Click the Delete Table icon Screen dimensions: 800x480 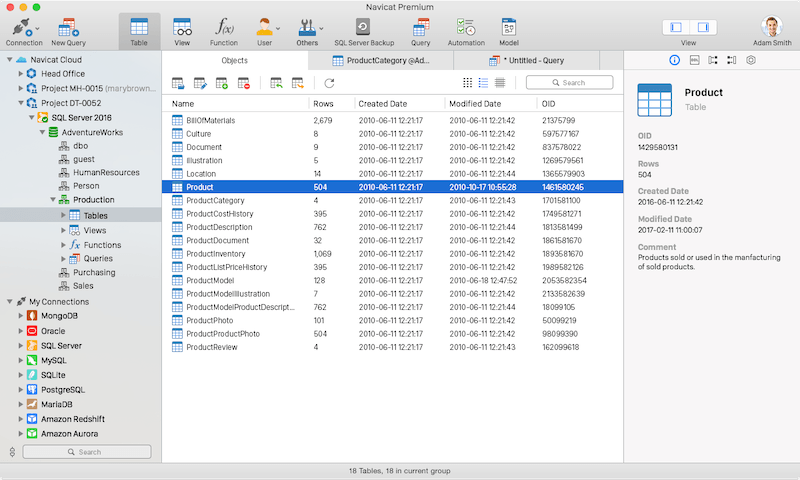click(x=244, y=83)
